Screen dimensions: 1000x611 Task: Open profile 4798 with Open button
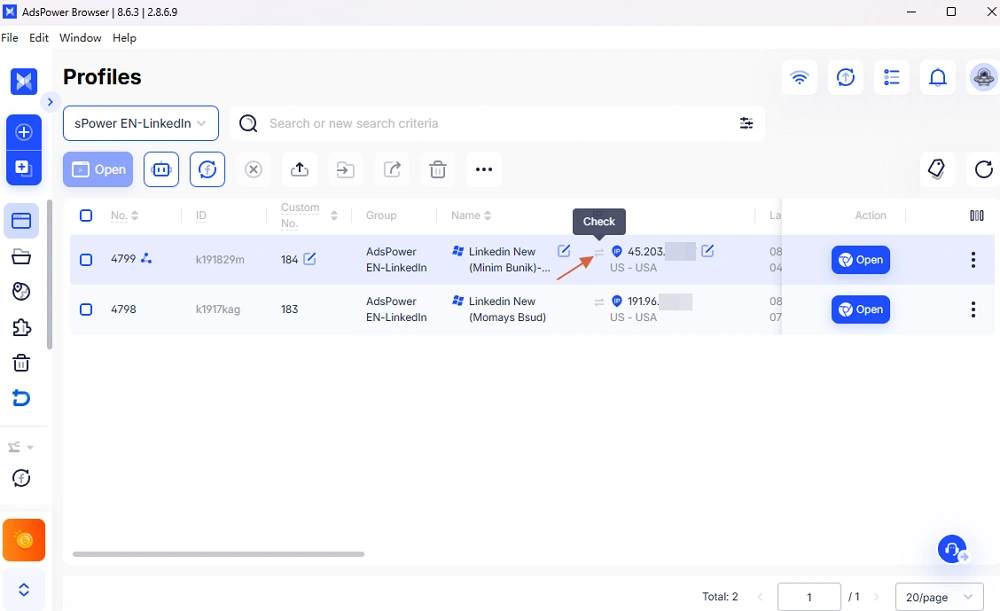pyautogui.click(x=860, y=309)
